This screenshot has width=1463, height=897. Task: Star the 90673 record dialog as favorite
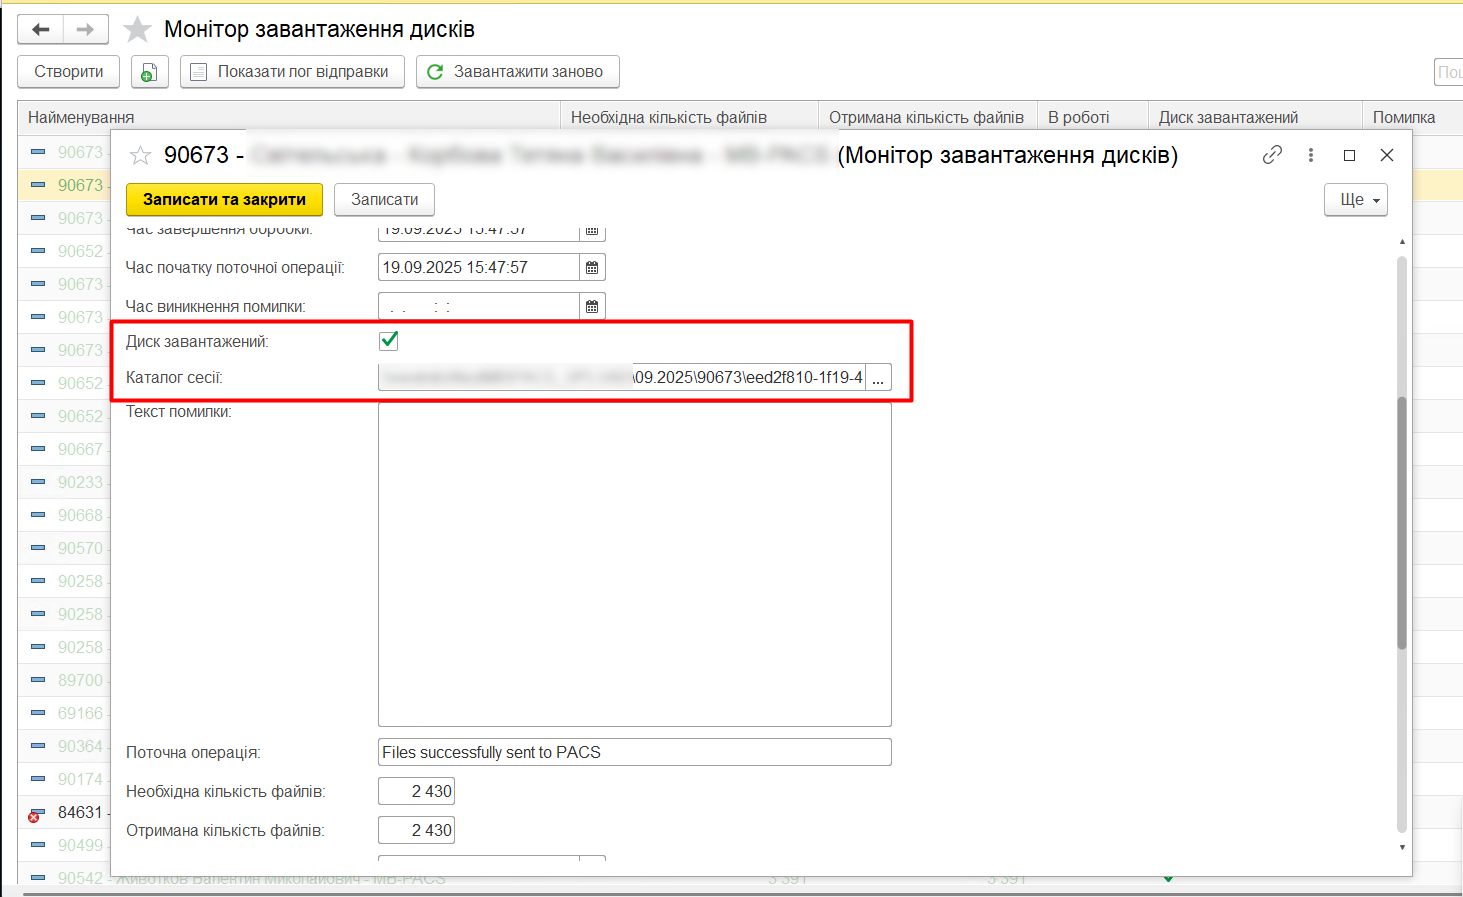tap(141, 156)
